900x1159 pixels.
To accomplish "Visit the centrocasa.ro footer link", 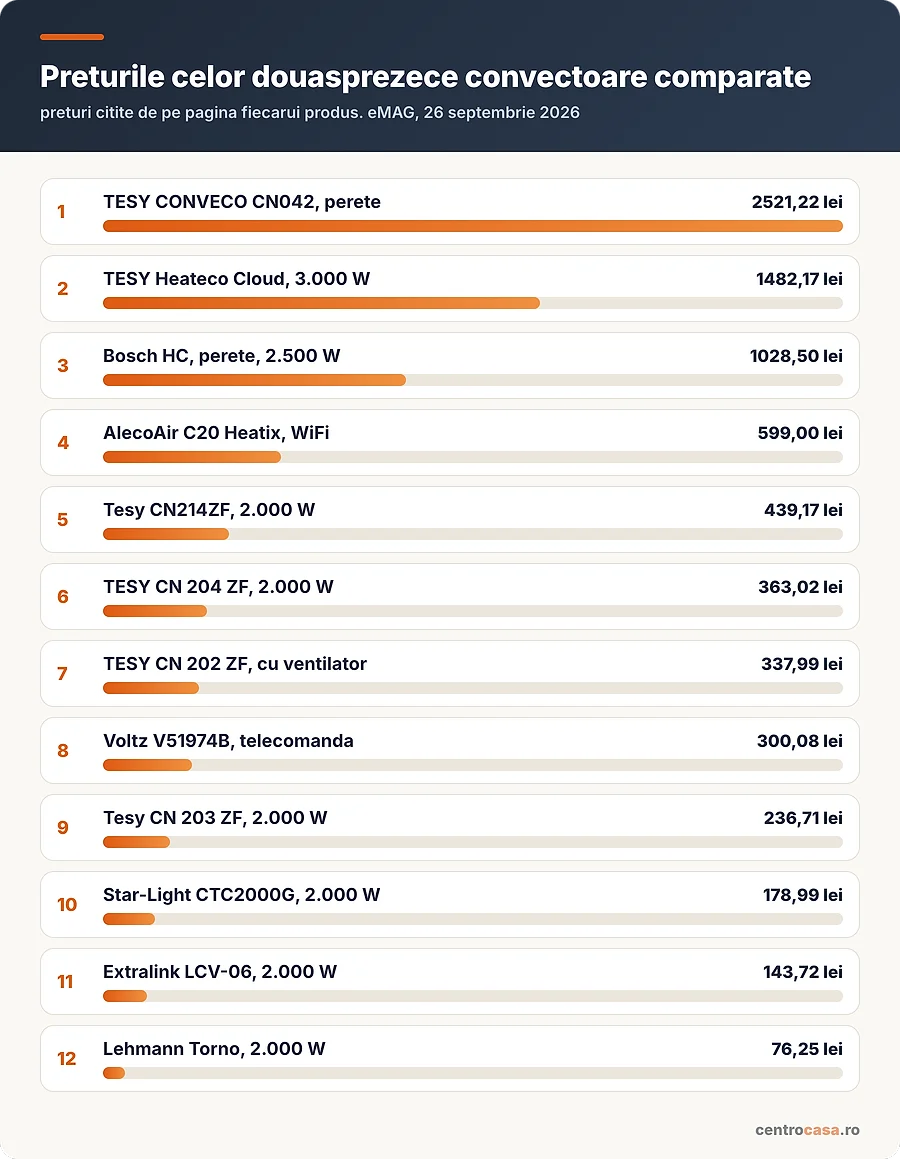I will (807, 1129).
